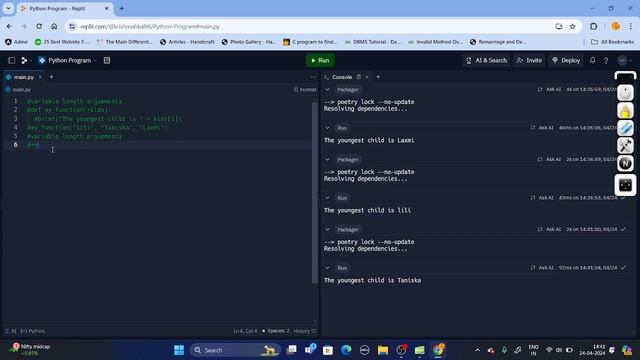
Task: Click Ask AI on the lili Run entry
Action: 542,198
